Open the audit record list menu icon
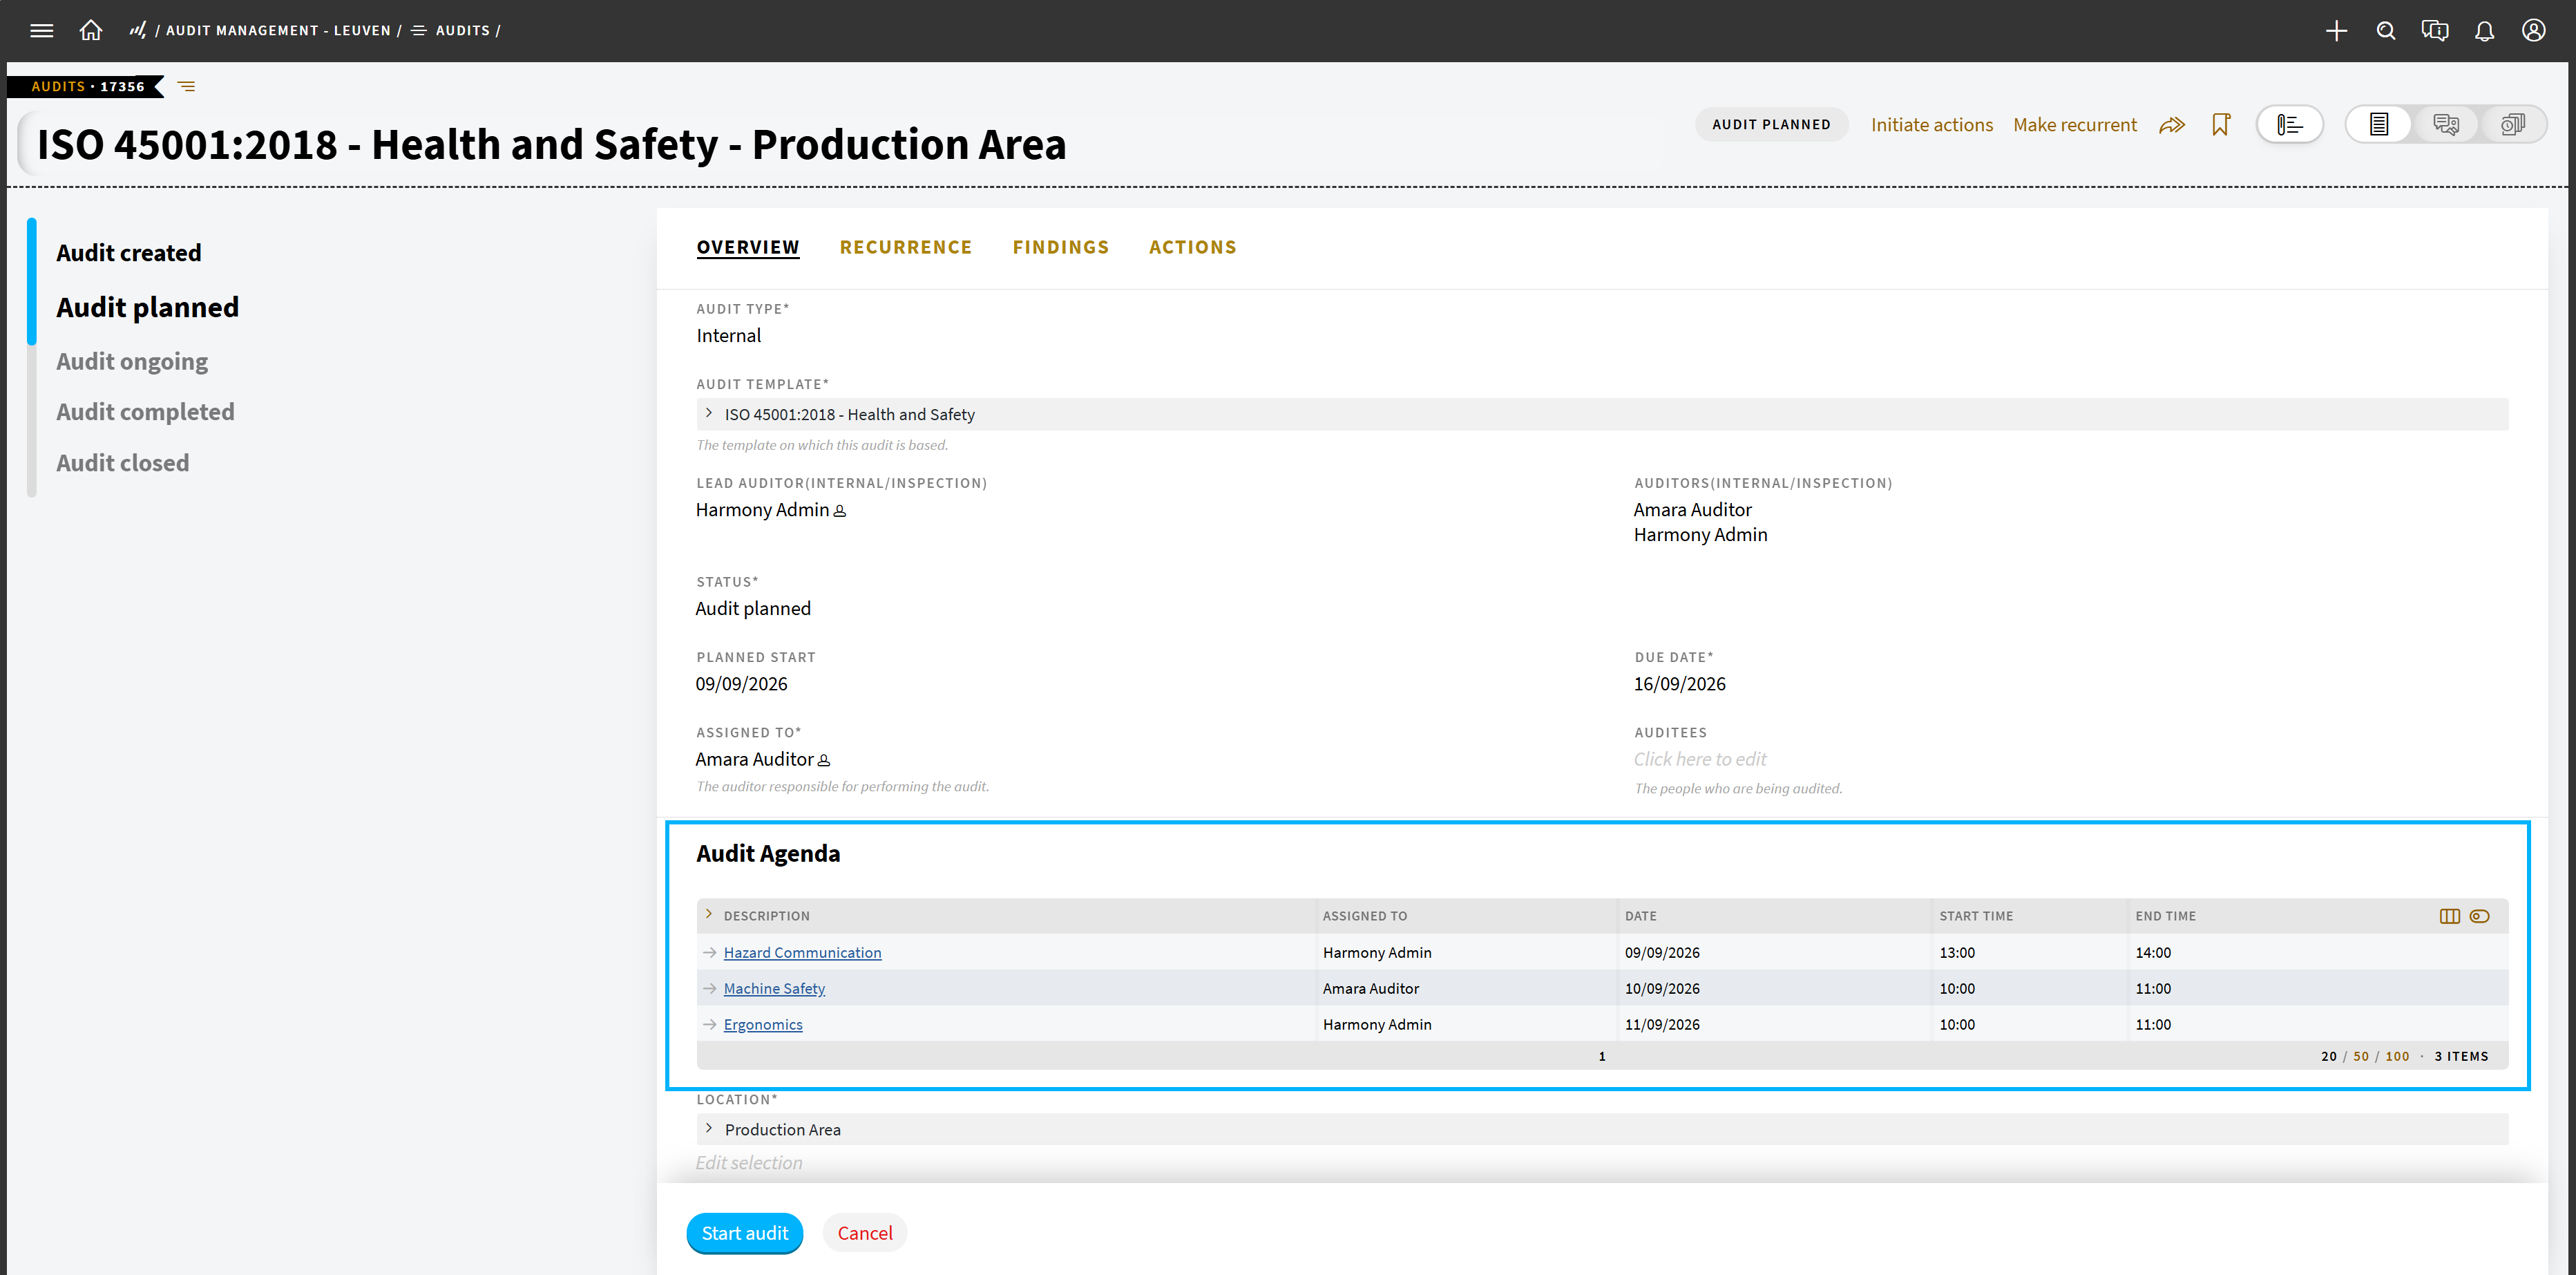The height and width of the screenshot is (1275, 2576). tap(187, 87)
